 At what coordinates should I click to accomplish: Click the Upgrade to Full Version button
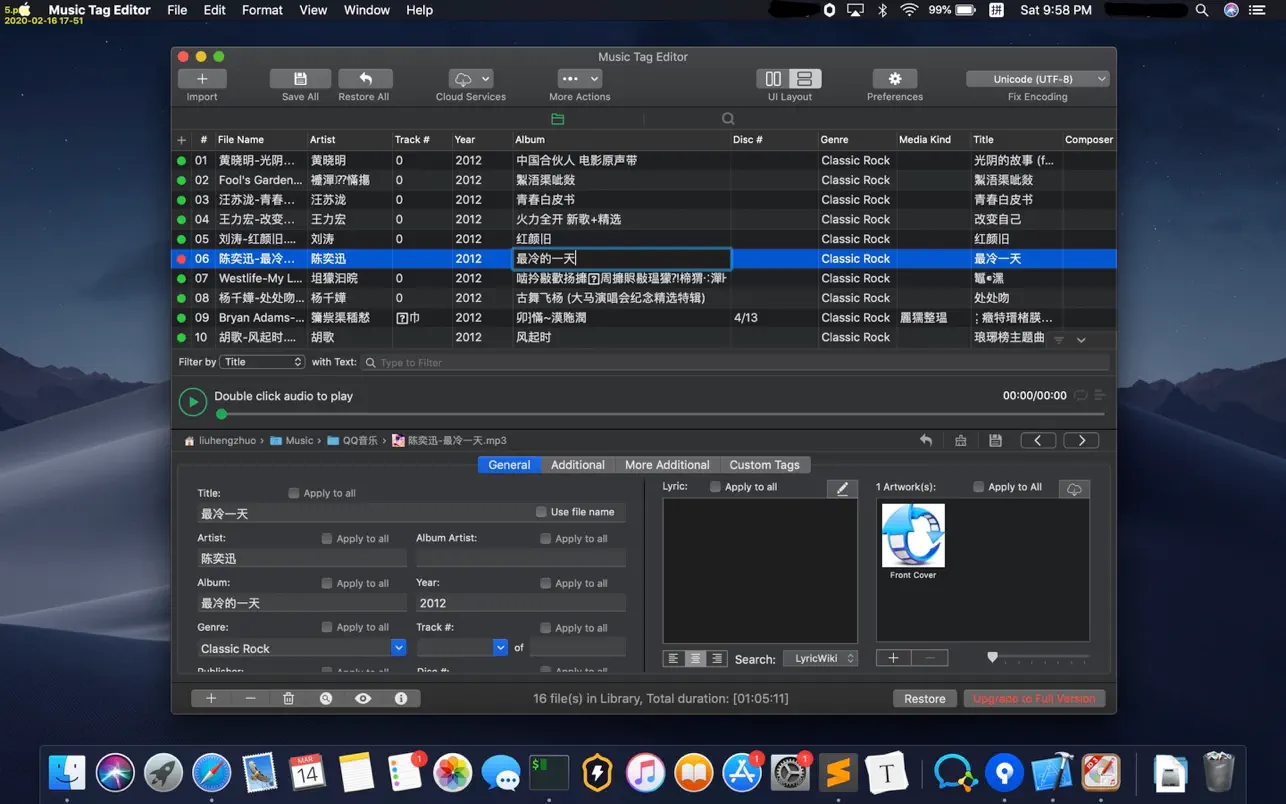[x=1034, y=699]
